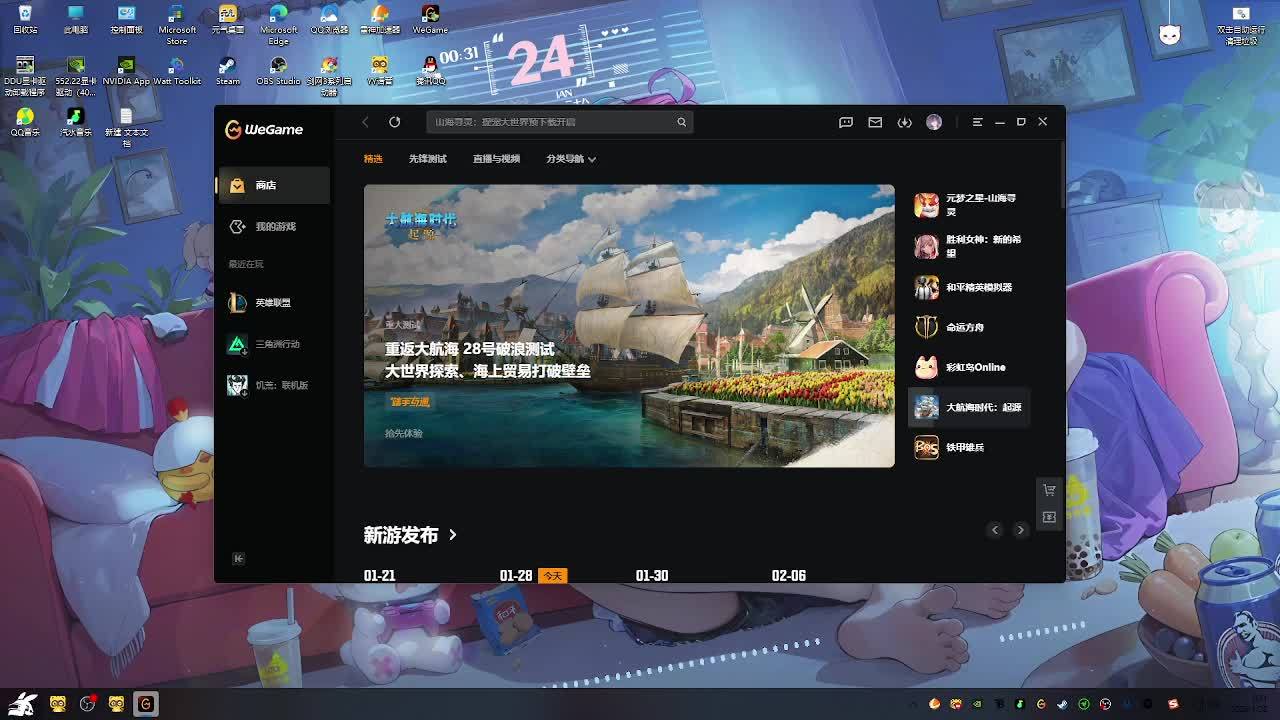1280x720 pixels.
Task: Select 英雄联盟 from recent games
Action: [272, 303]
